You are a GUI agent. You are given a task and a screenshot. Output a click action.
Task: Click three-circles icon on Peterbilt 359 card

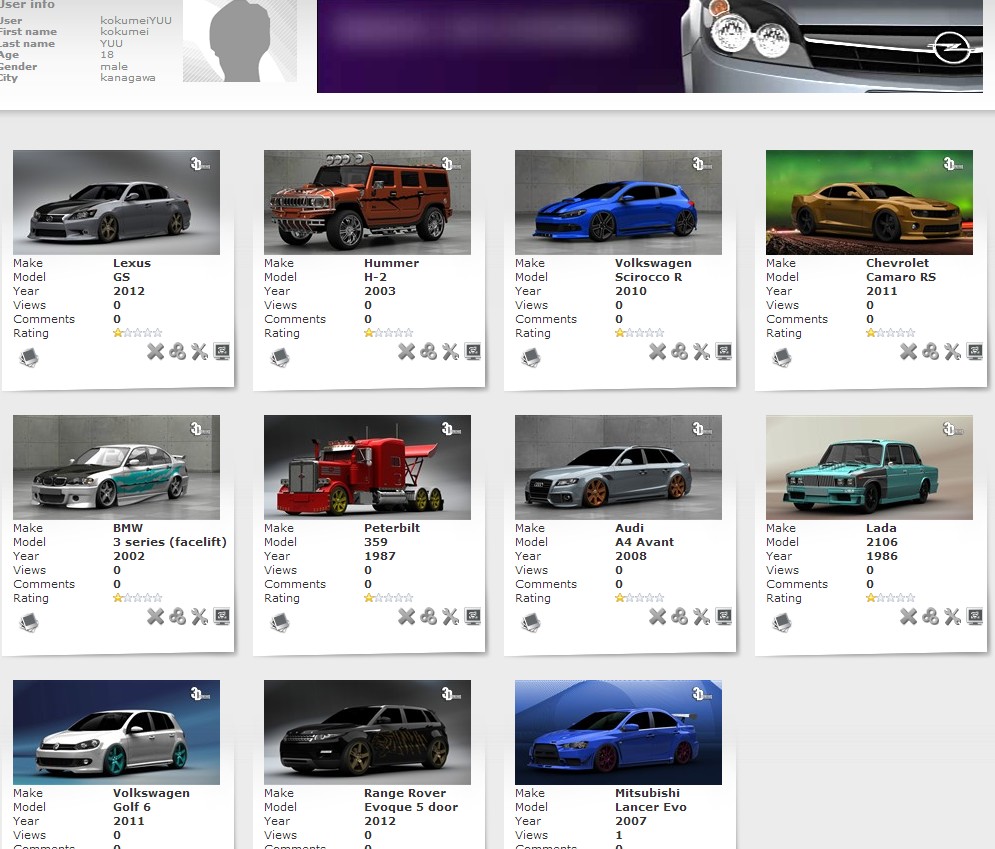click(x=429, y=617)
